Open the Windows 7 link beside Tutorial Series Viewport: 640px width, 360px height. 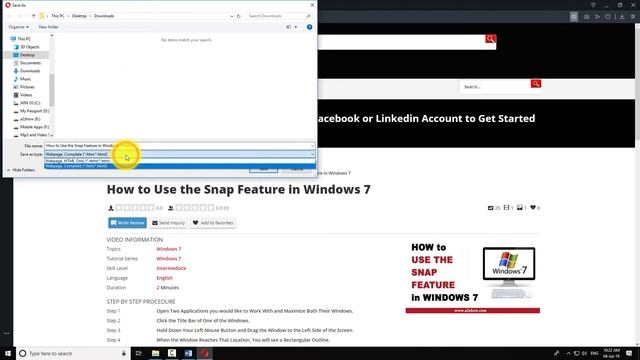[x=169, y=259]
